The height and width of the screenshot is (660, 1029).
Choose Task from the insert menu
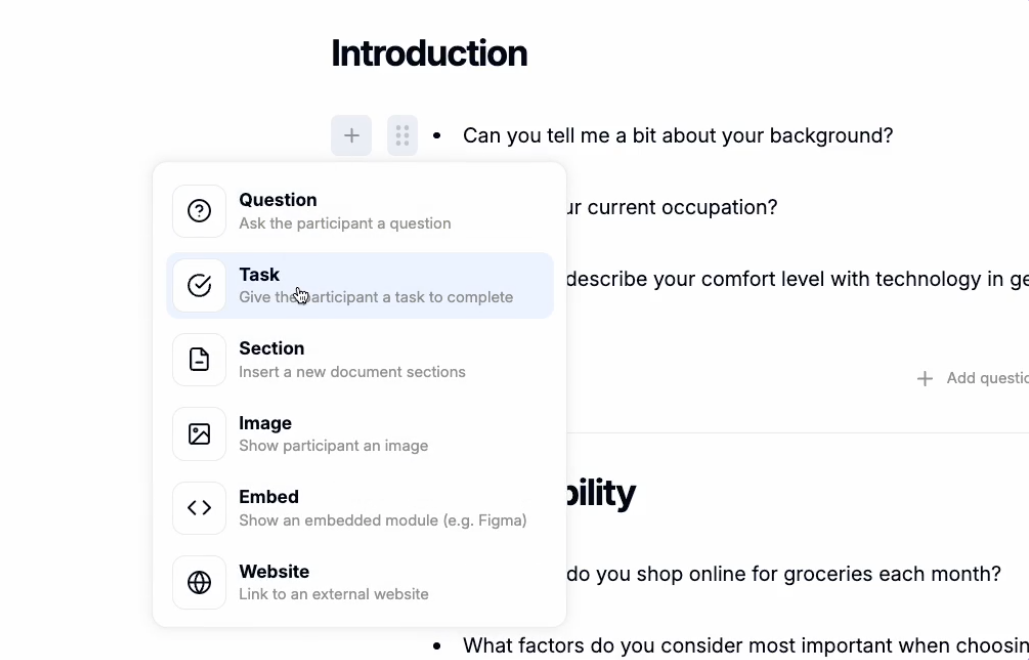point(360,285)
